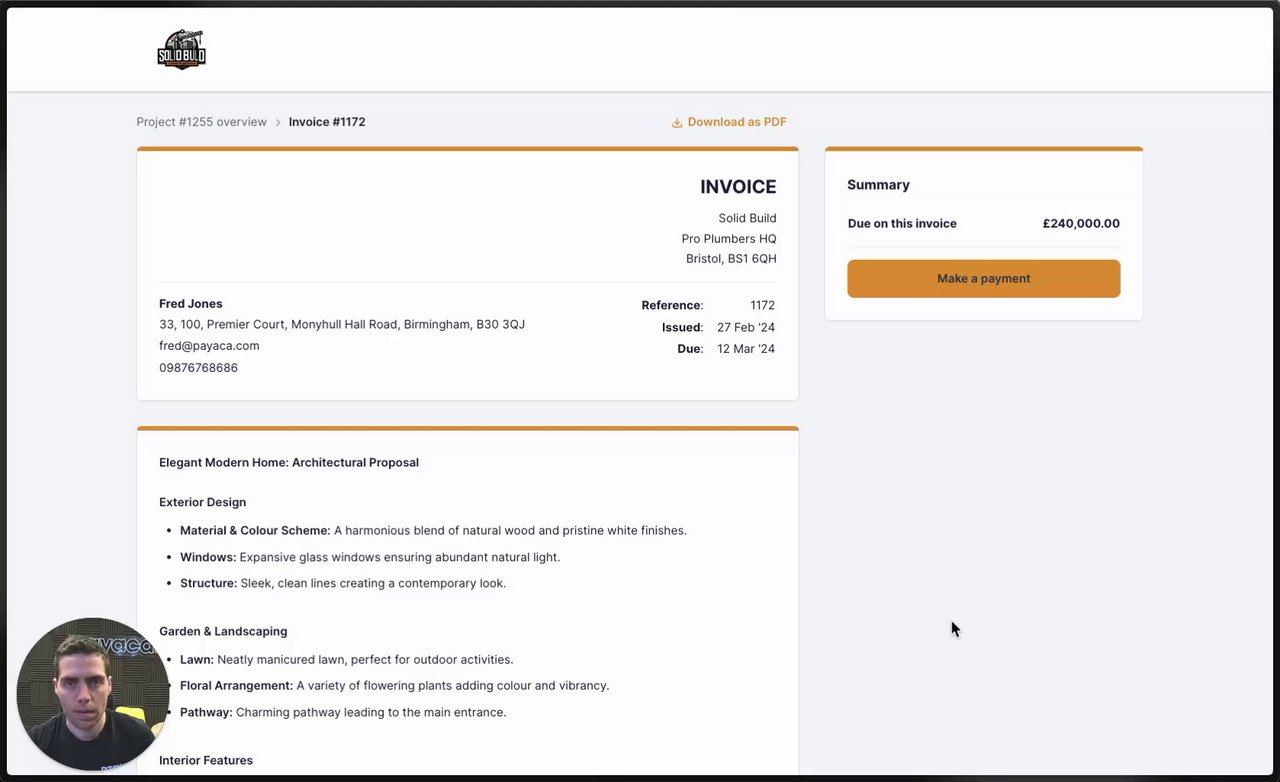Image resolution: width=1280 pixels, height=782 pixels.
Task: Open Project #1255 overview breadcrumb
Action: (x=201, y=122)
